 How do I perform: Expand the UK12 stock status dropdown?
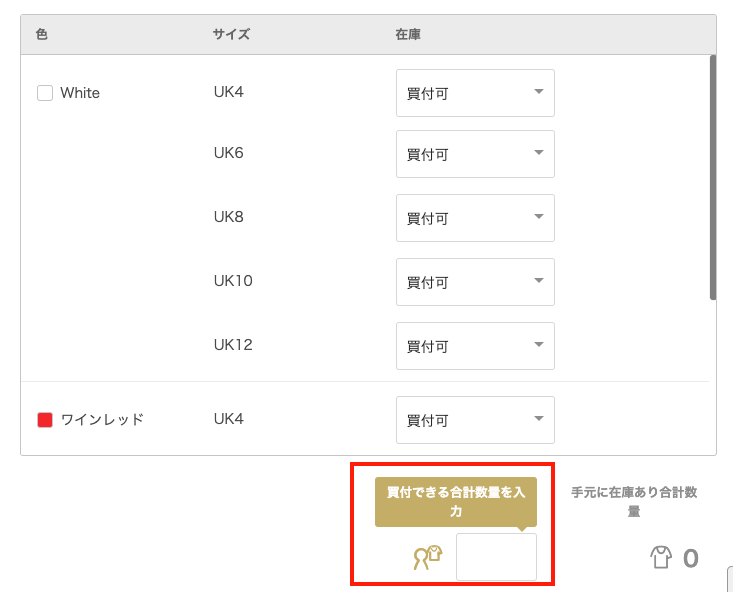coord(475,346)
